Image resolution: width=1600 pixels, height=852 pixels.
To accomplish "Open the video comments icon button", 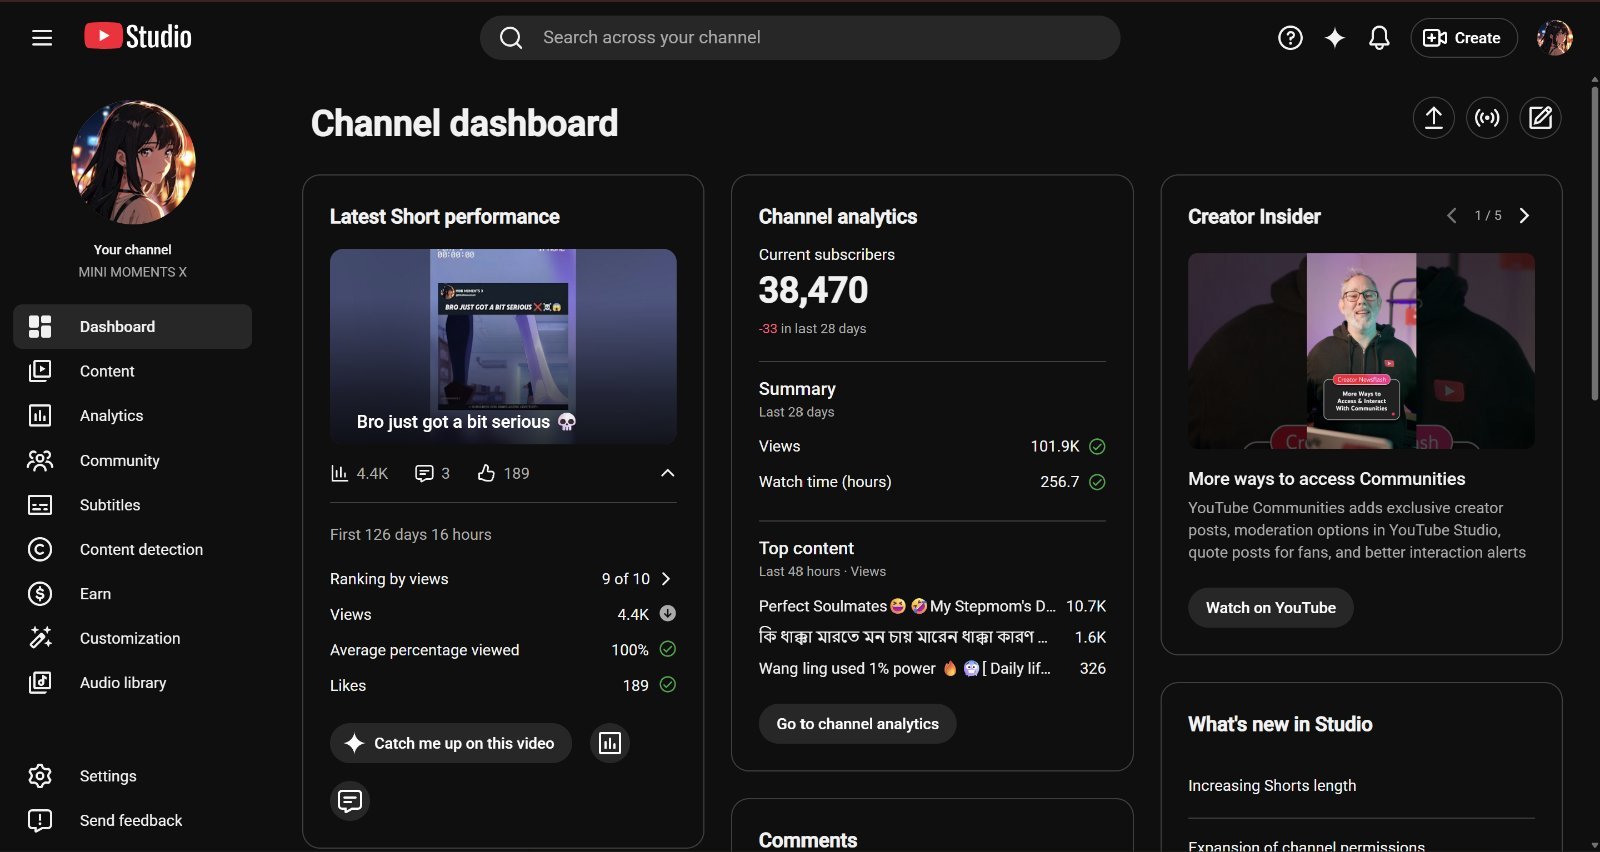I will tap(350, 800).
